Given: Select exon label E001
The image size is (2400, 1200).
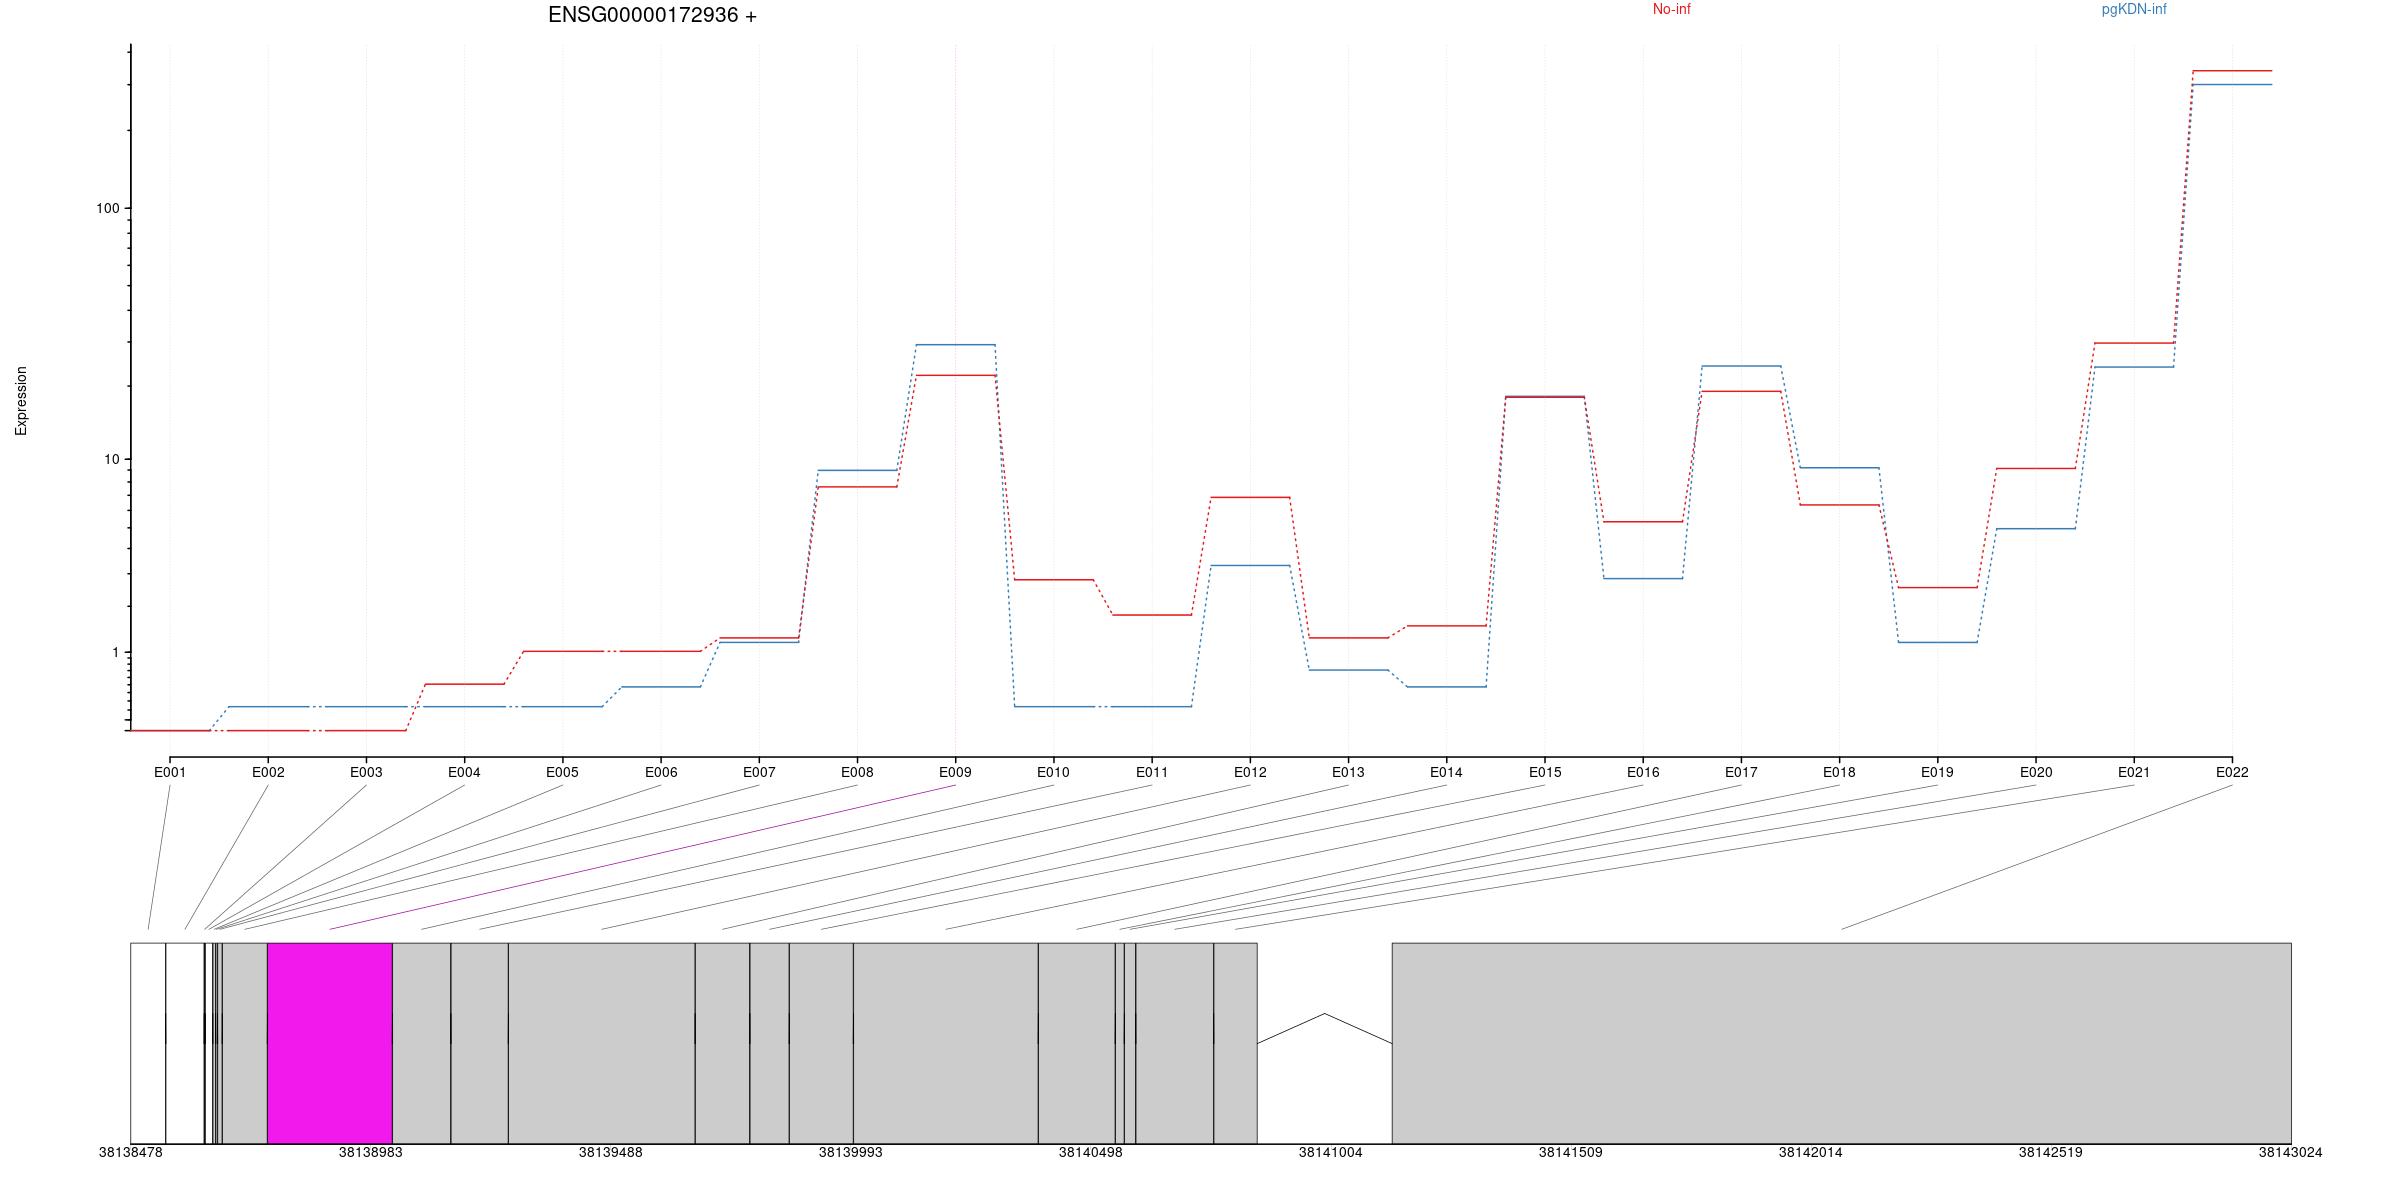Looking at the screenshot, I should (170, 772).
